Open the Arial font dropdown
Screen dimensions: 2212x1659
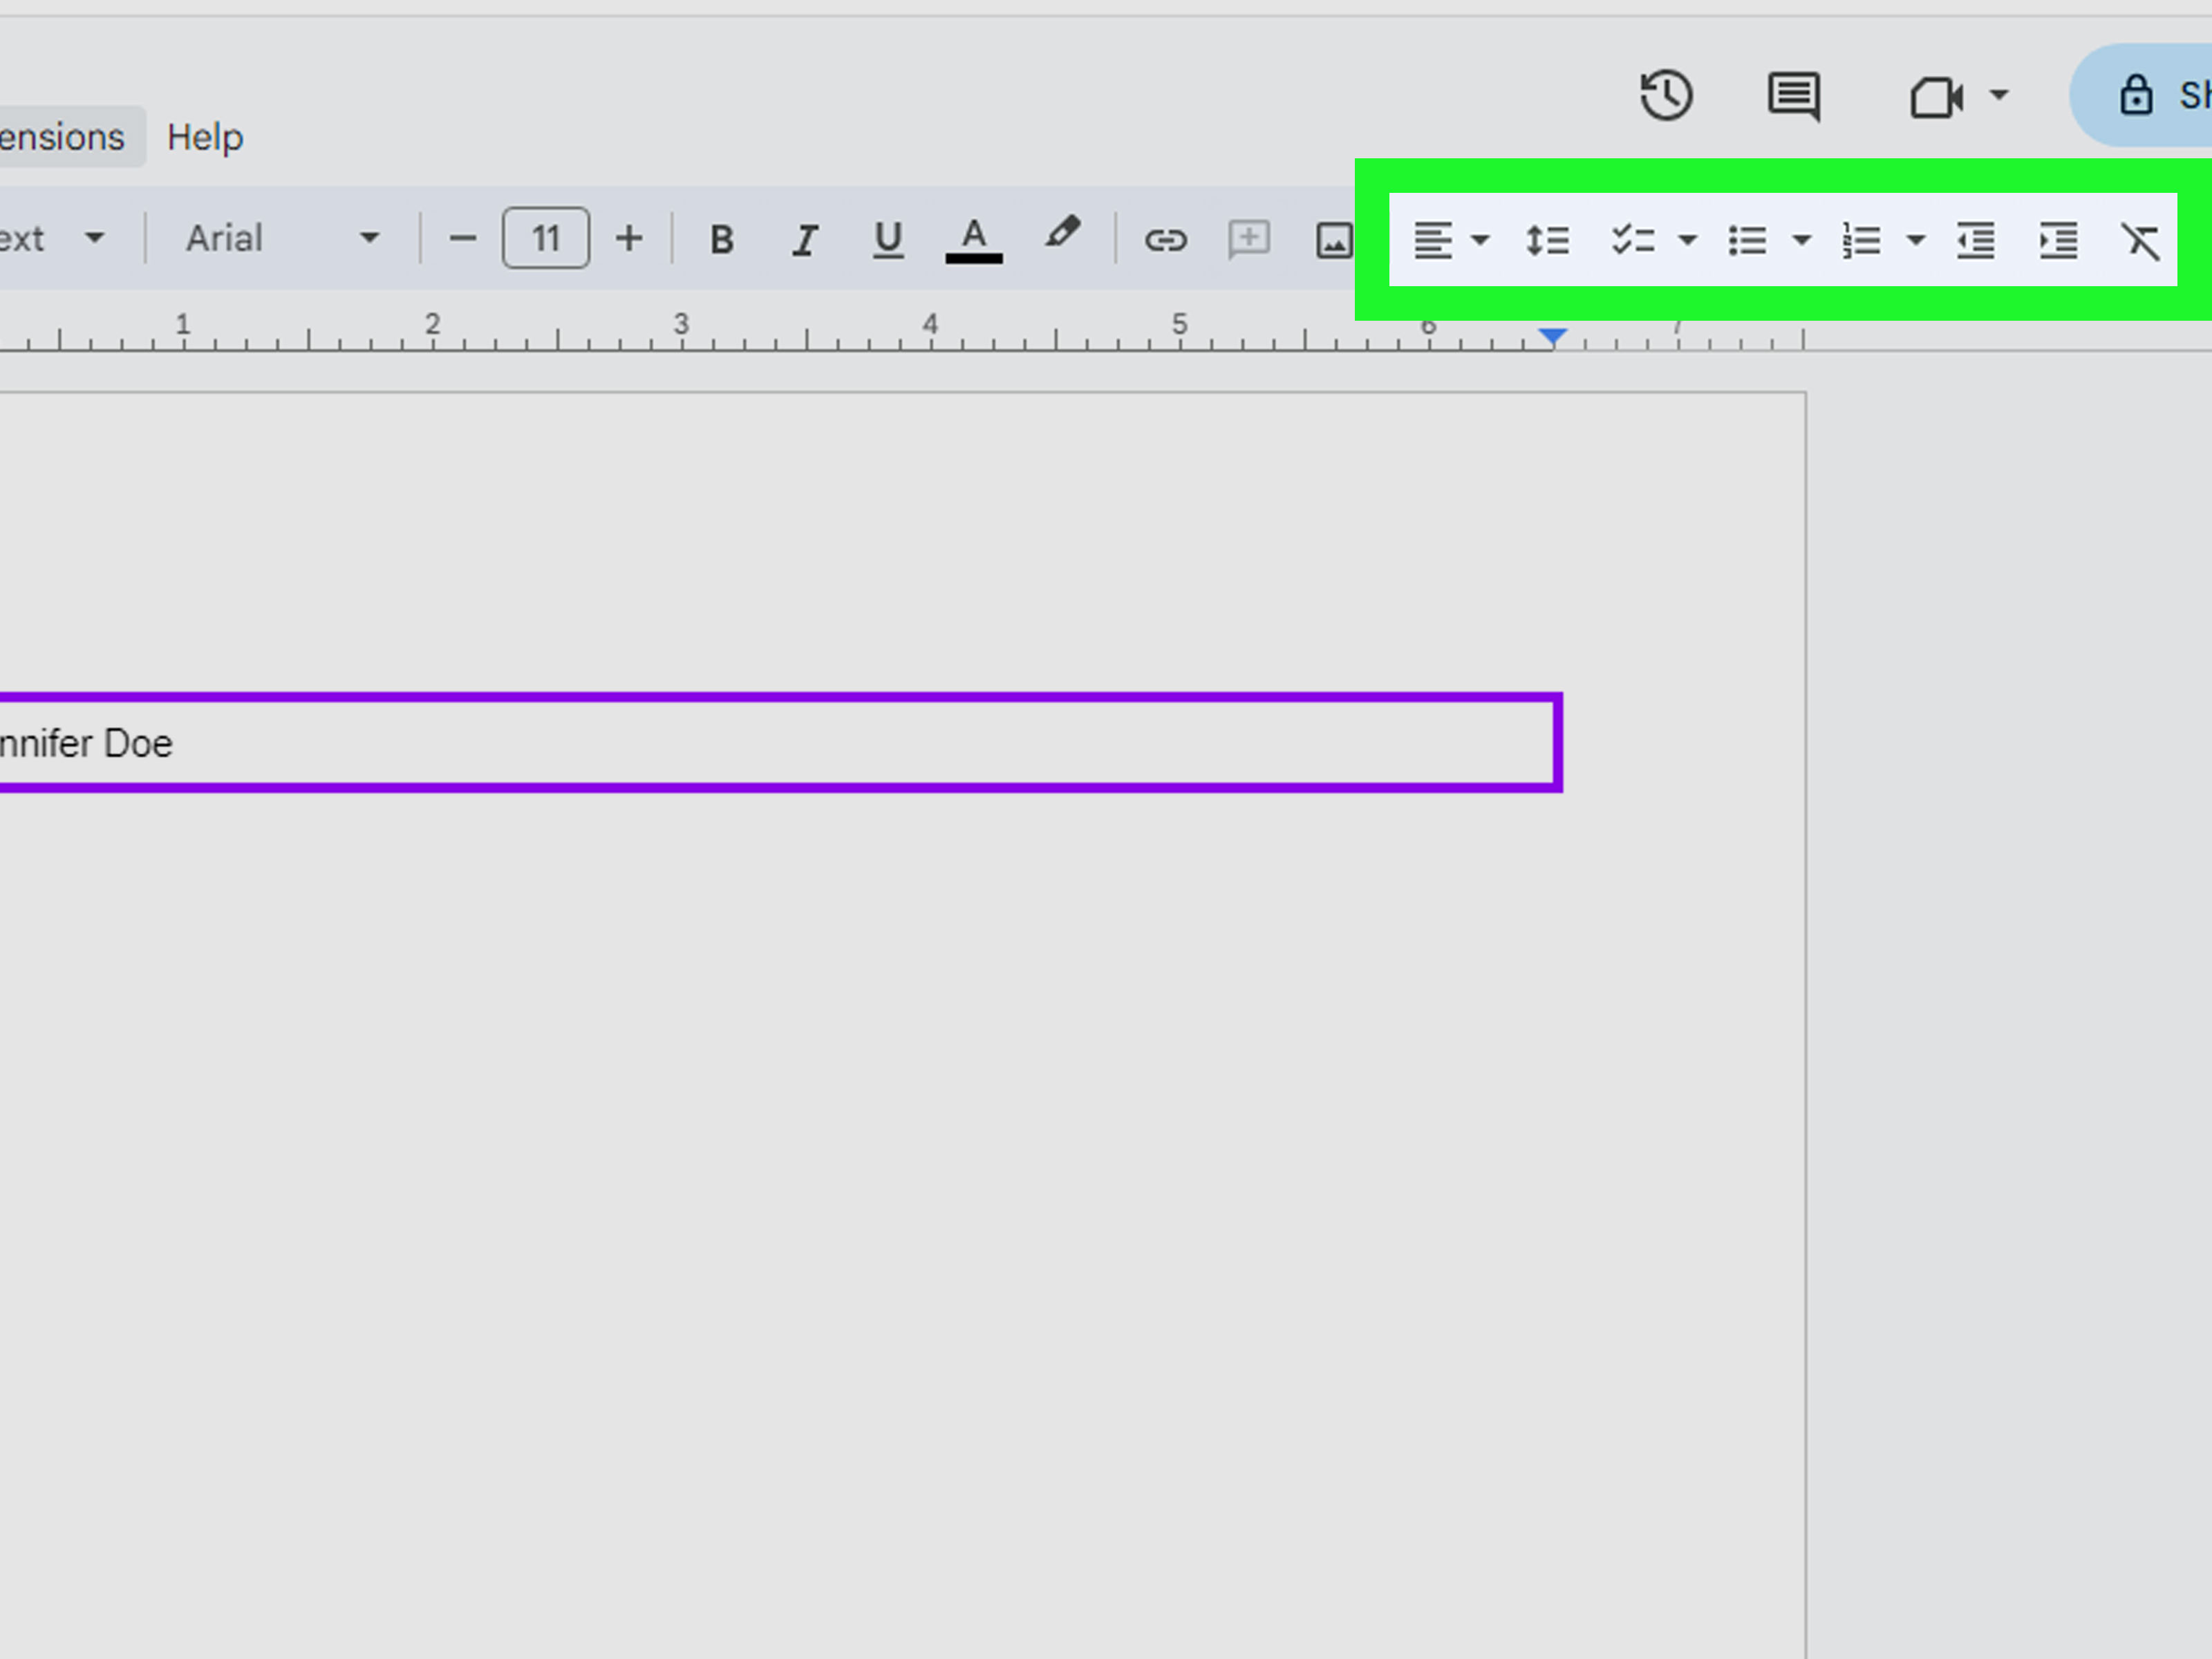(x=283, y=238)
